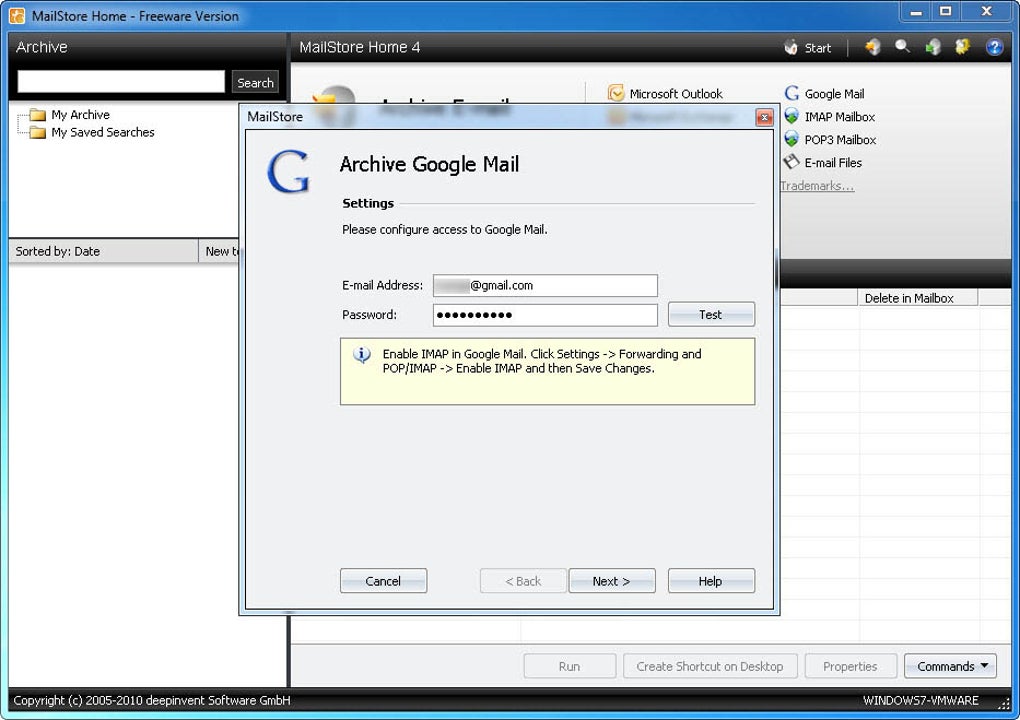The height and width of the screenshot is (720, 1020).
Task: Click the Sorted by: Date header
Action: [x=103, y=251]
